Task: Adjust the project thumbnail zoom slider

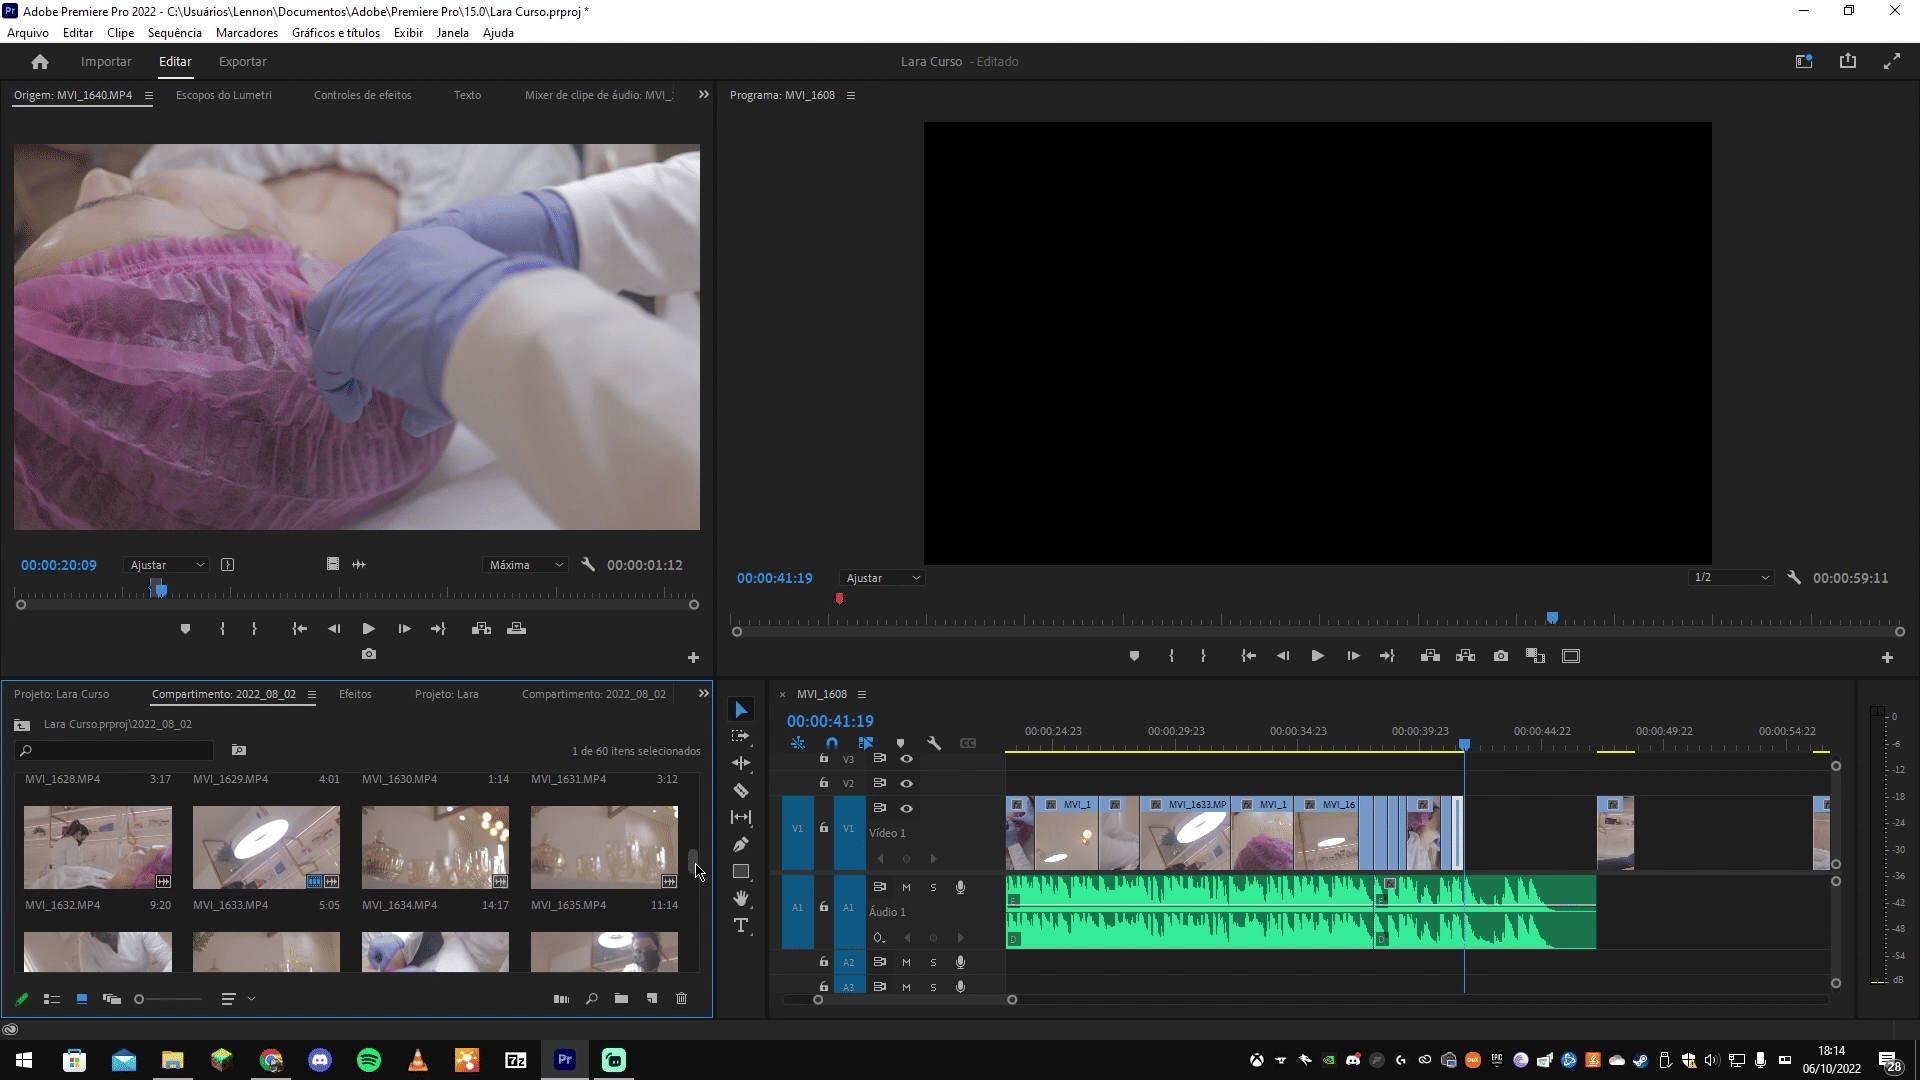Action: tap(140, 999)
